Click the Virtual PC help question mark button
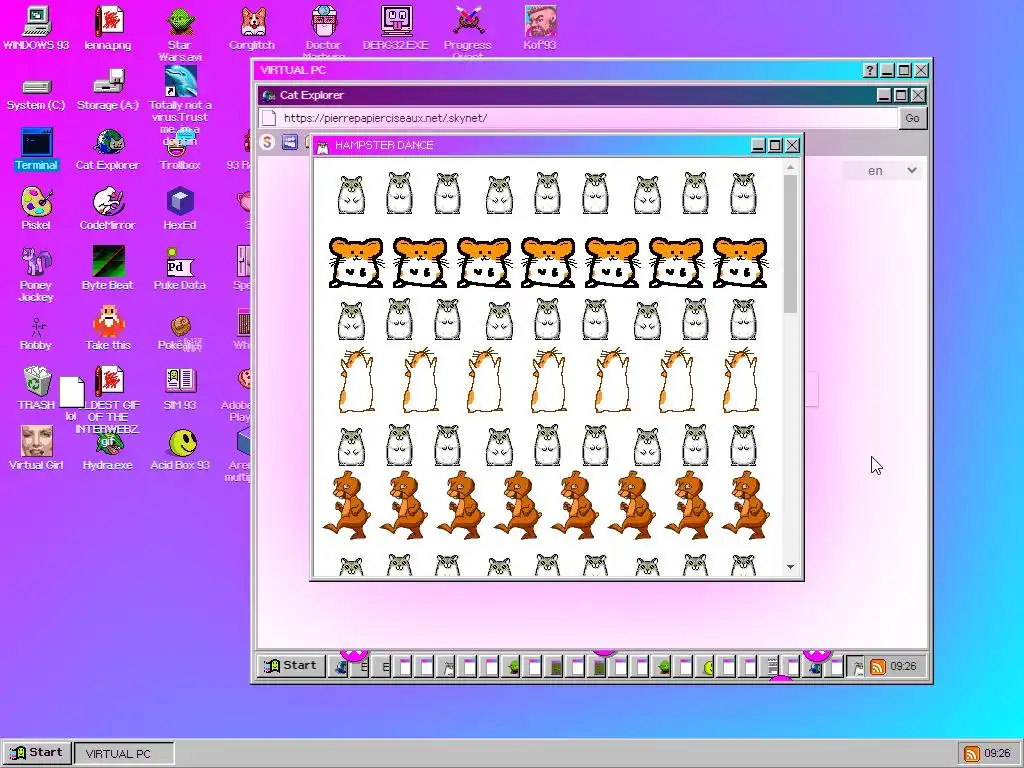This screenshot has width=1024, height=768. [x=869, y=71]
